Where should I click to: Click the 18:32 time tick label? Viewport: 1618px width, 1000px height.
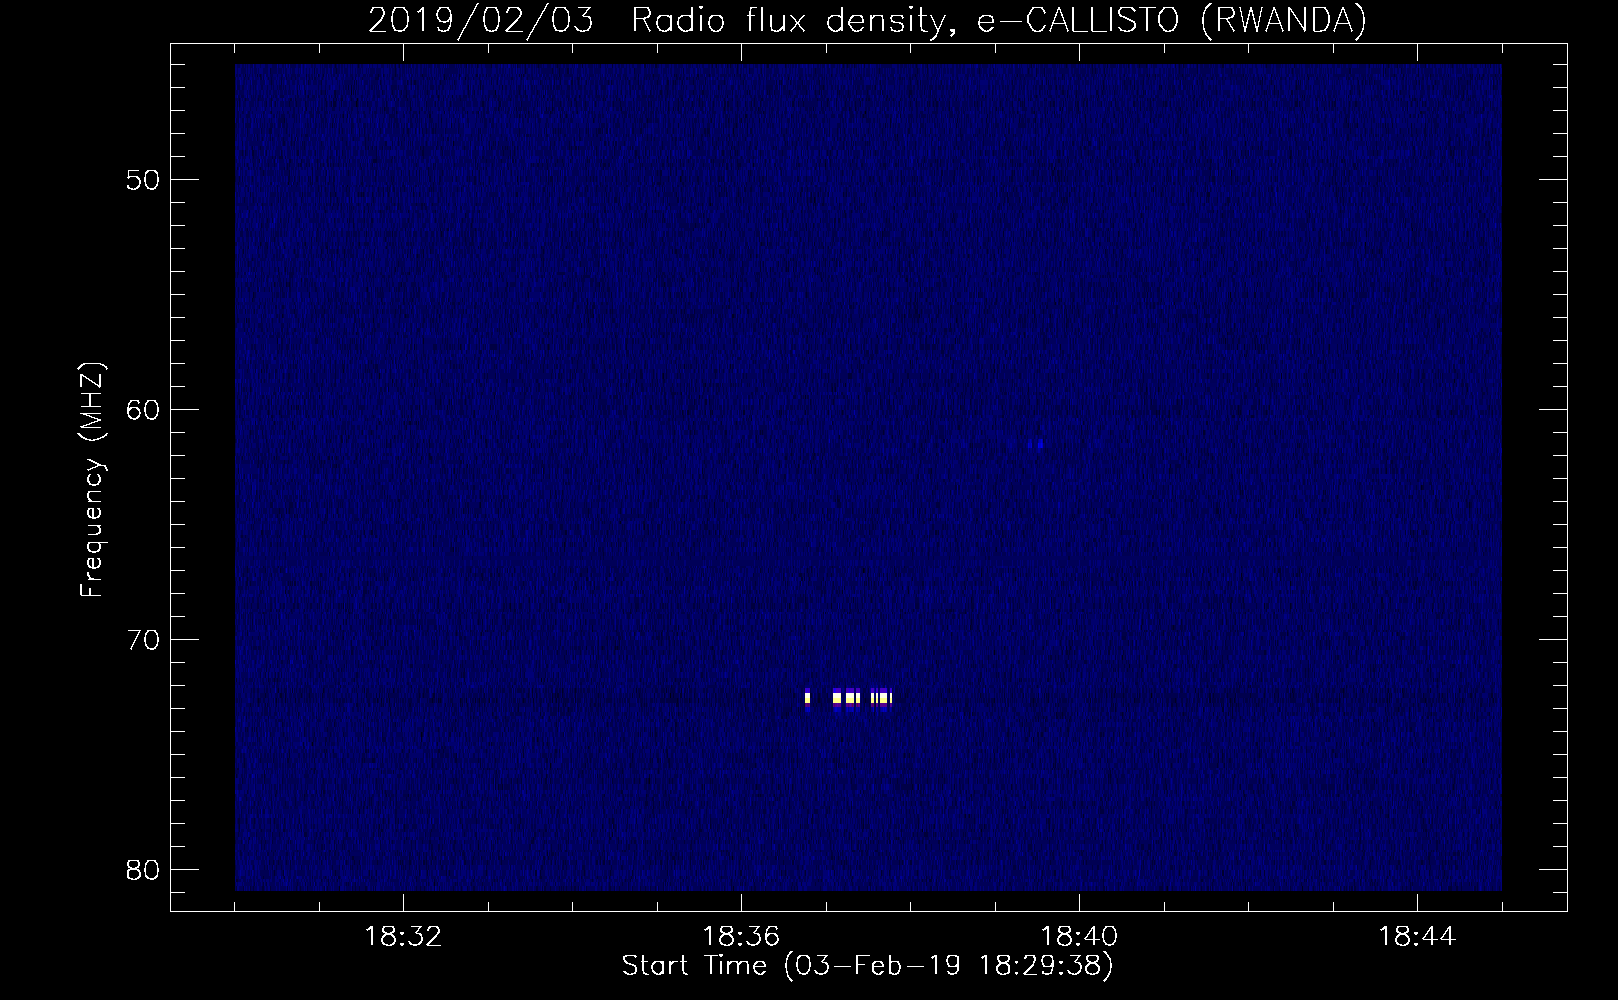pyautogui.click(x=403, y=937)
